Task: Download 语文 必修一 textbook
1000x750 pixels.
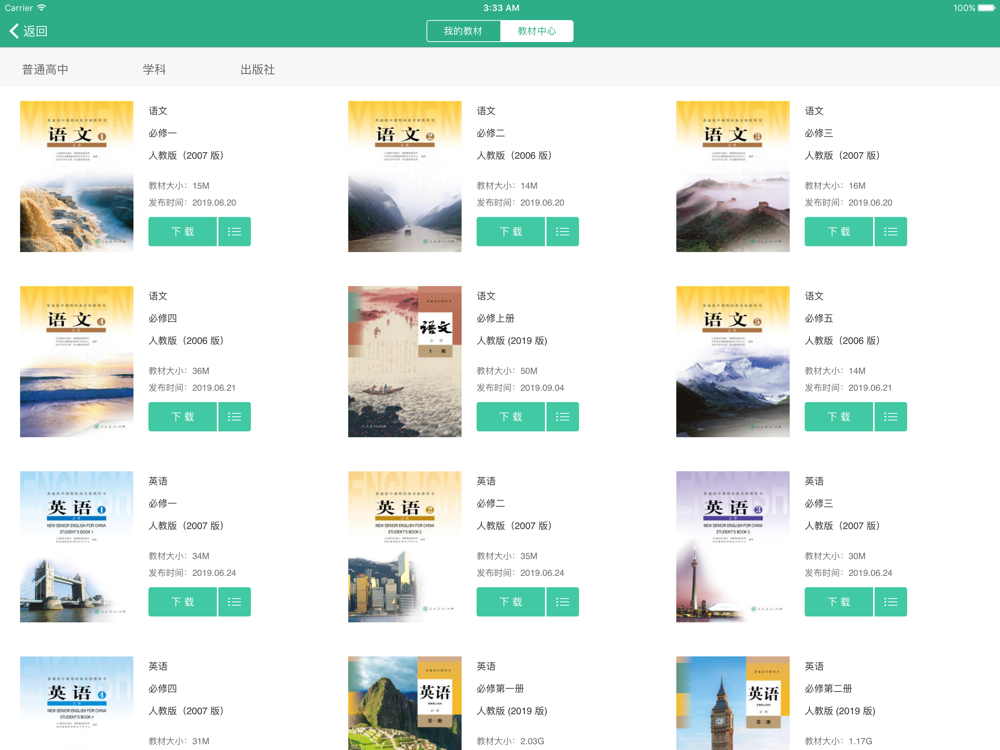Action: 182,232
